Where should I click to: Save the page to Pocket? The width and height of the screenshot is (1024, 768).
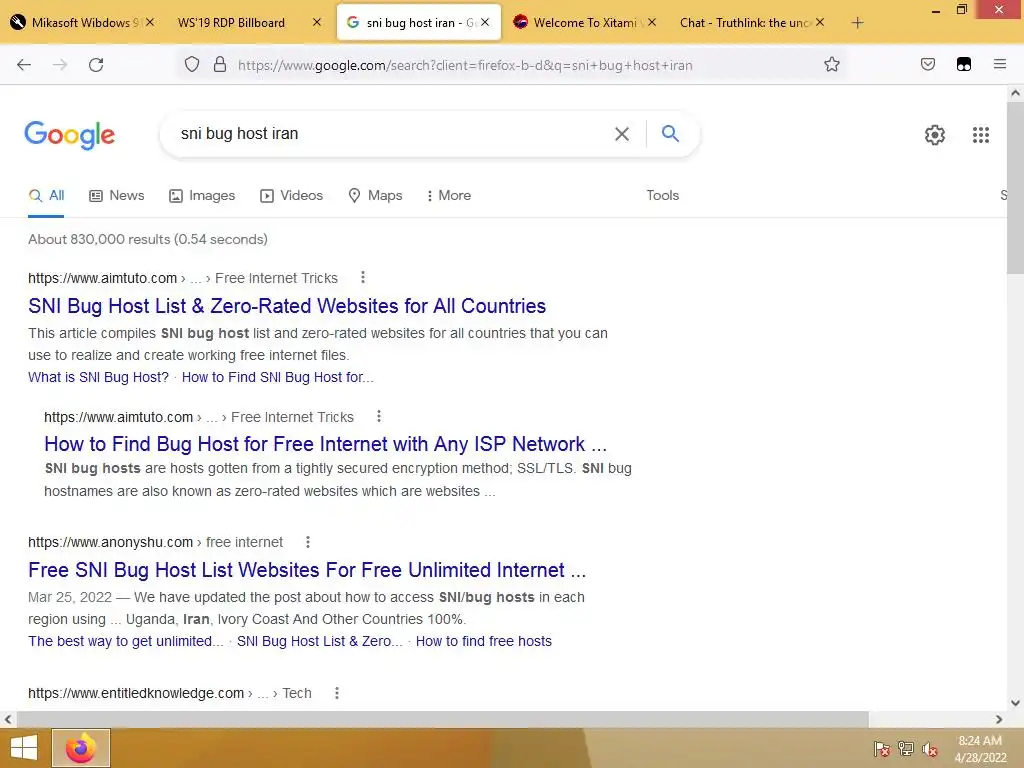[x=927, y=64]
